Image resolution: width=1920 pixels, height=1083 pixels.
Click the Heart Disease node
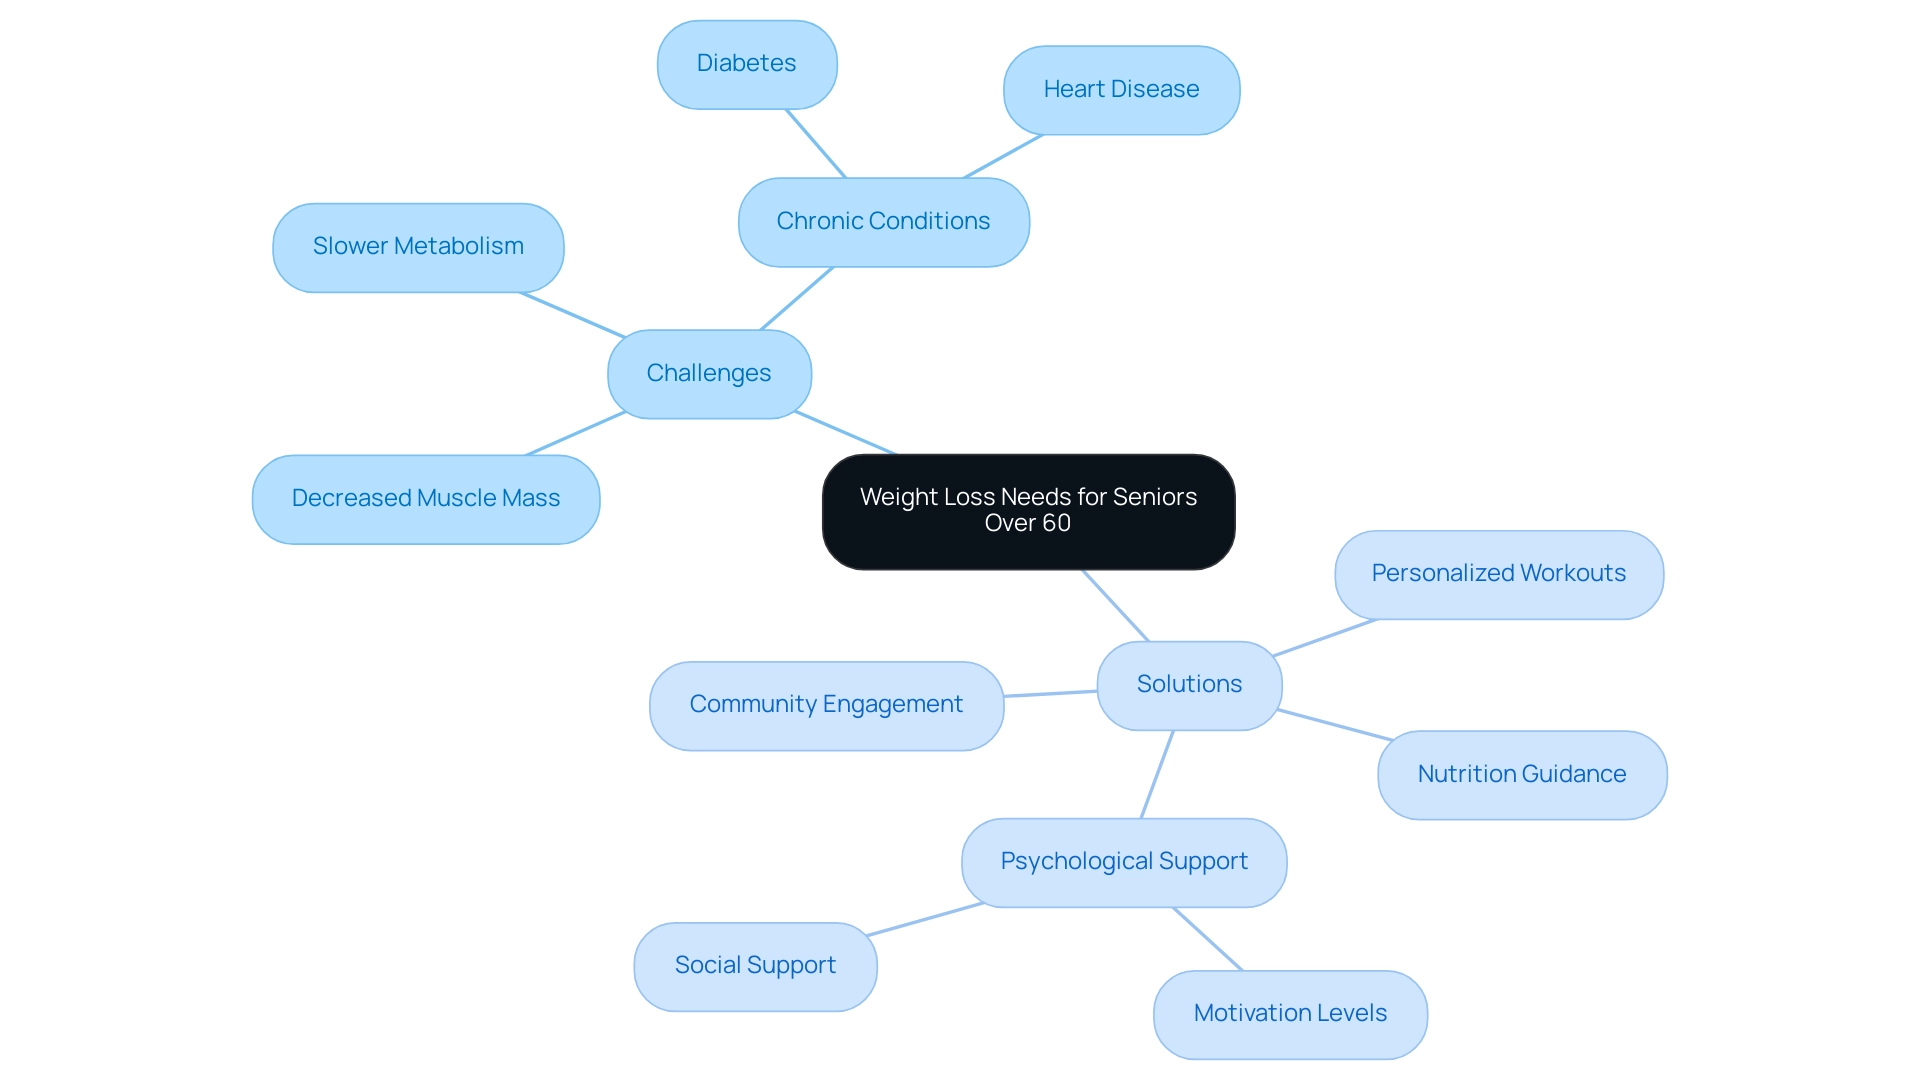tap(1122, 87)
